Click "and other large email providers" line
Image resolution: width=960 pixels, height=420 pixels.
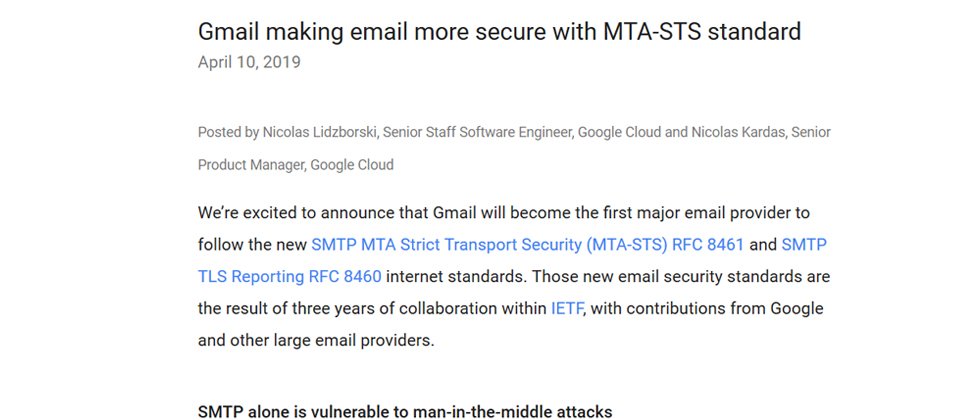pos(316,340)
